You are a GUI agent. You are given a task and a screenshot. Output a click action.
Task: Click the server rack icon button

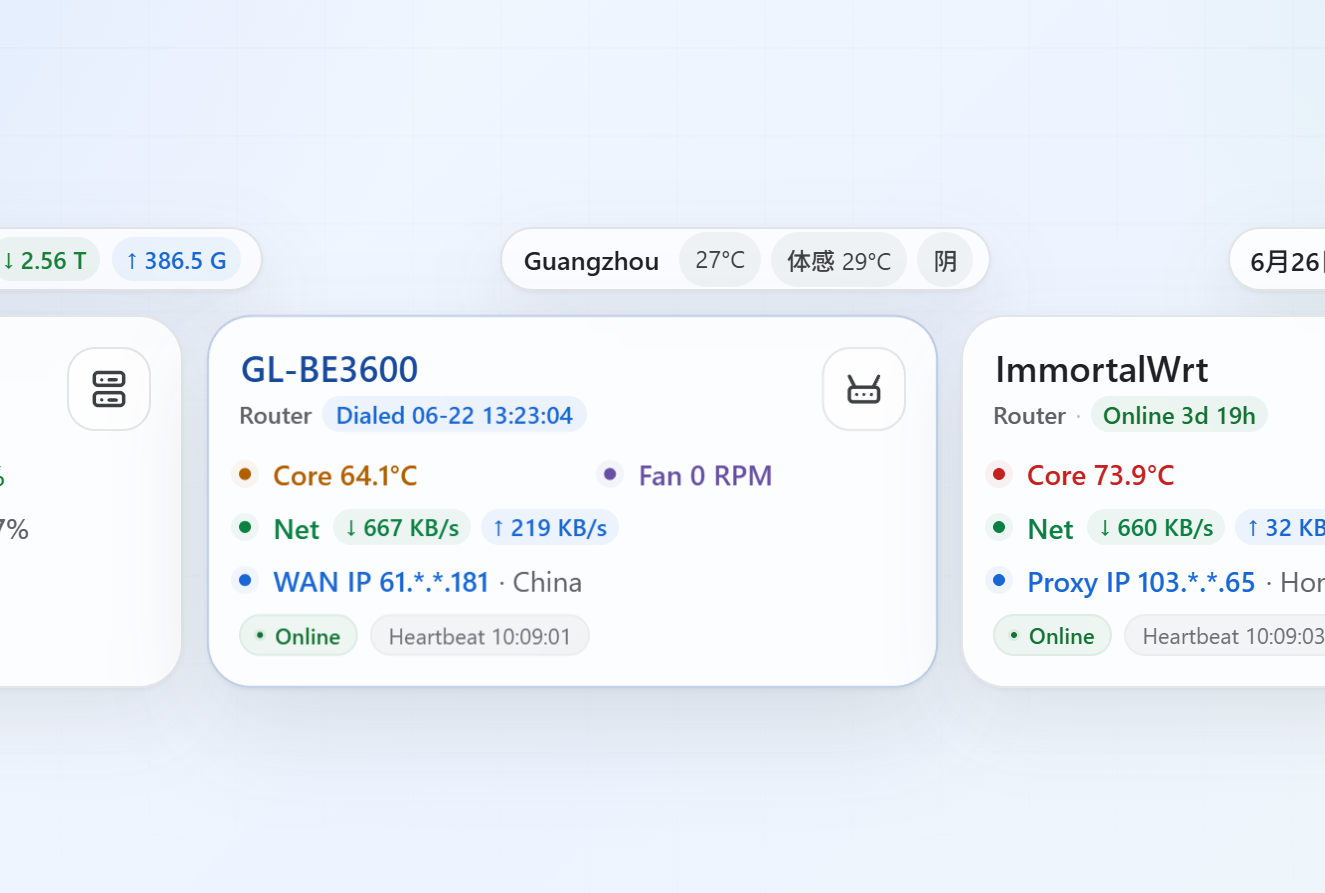pyautogui.click(x=109, y=389)
